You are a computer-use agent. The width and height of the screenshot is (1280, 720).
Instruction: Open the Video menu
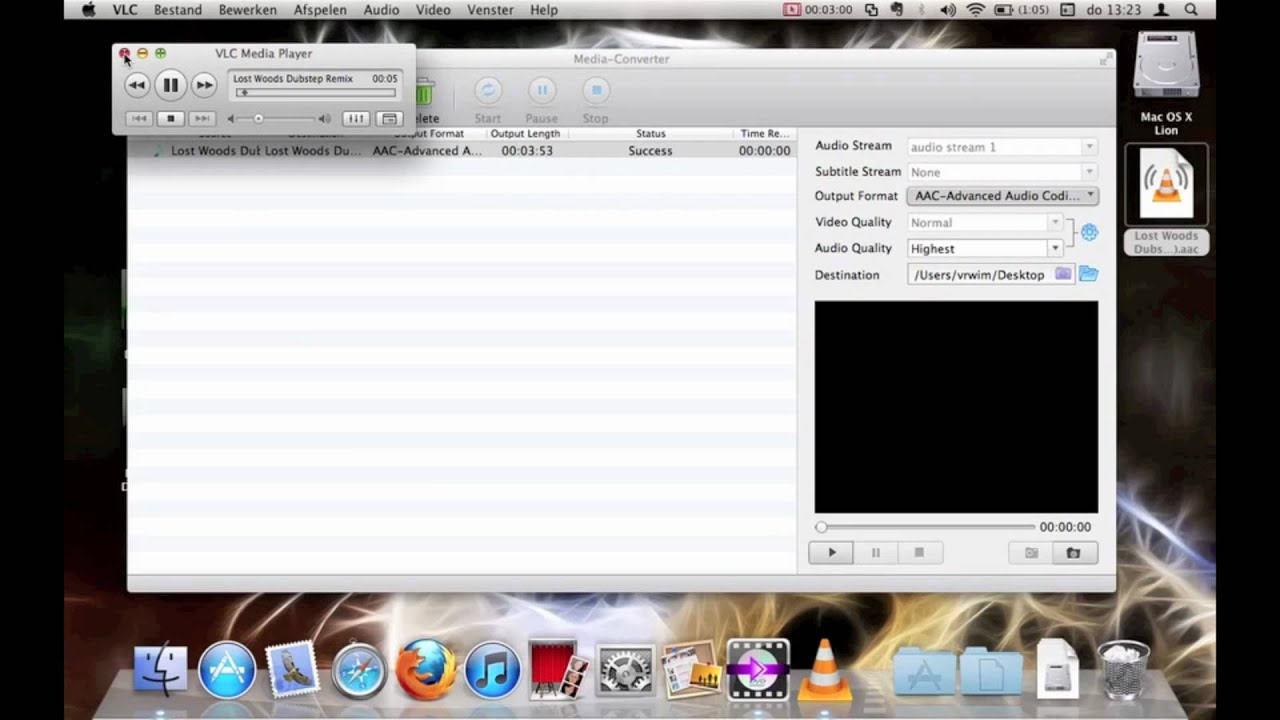click(x=433, y=10)
